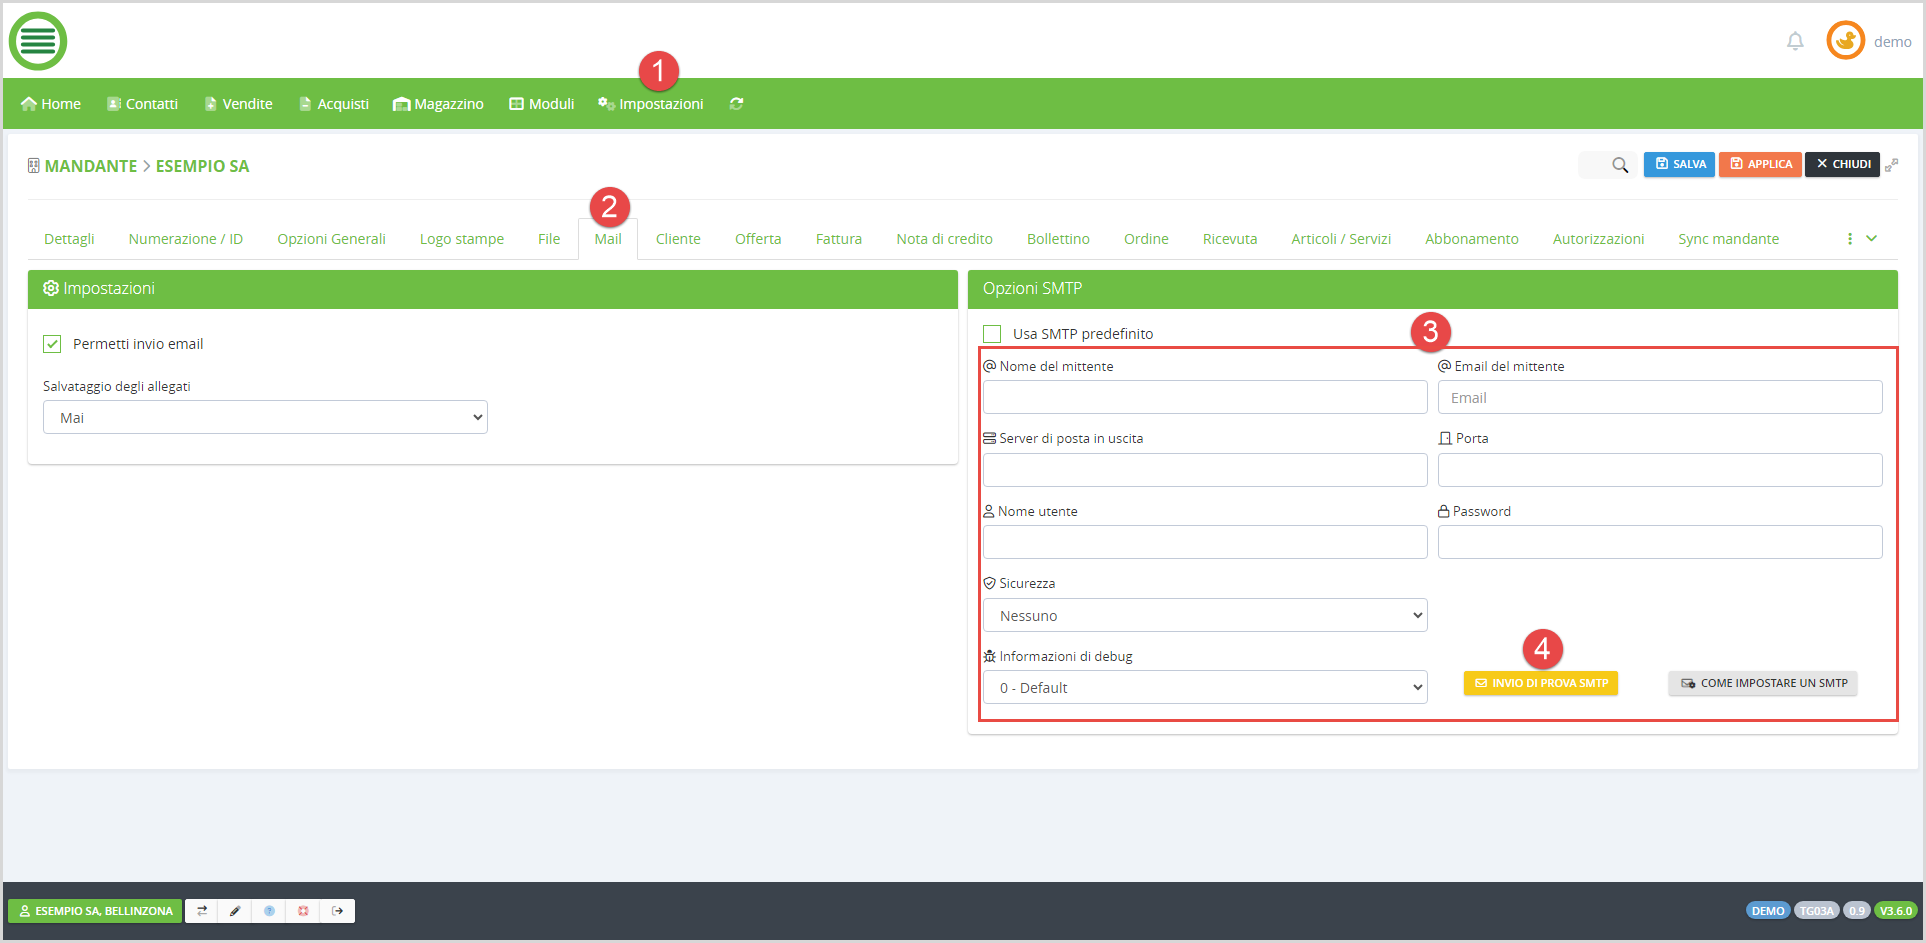Switch to the Fattura tab
Image resolution: width=1926 pixels, height=943 pixels.
click(x=838, y=239)
